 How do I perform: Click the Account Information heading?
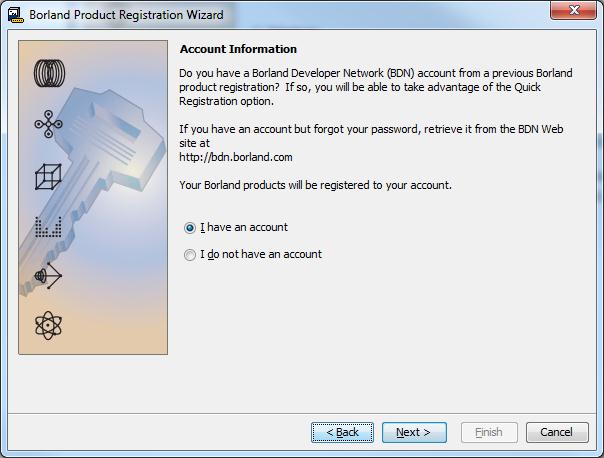click(238, 49)
